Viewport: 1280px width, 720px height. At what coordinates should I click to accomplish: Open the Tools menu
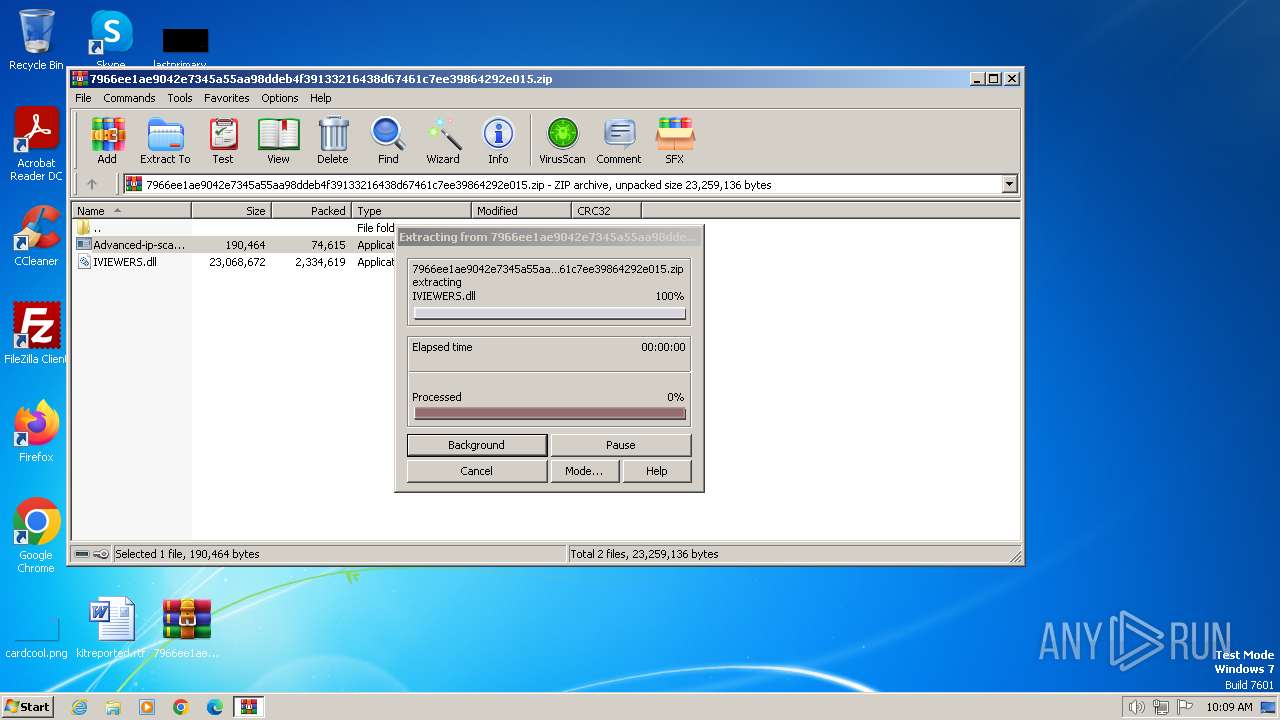coord(180,98)
